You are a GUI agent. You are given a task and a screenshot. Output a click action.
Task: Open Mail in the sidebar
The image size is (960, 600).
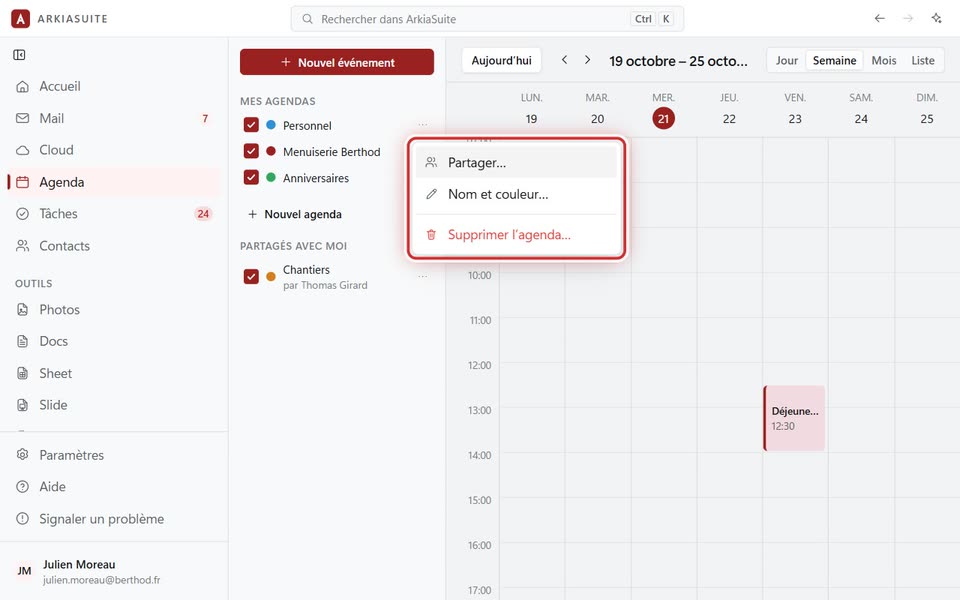pyautogui.click(x=114, y=118)
